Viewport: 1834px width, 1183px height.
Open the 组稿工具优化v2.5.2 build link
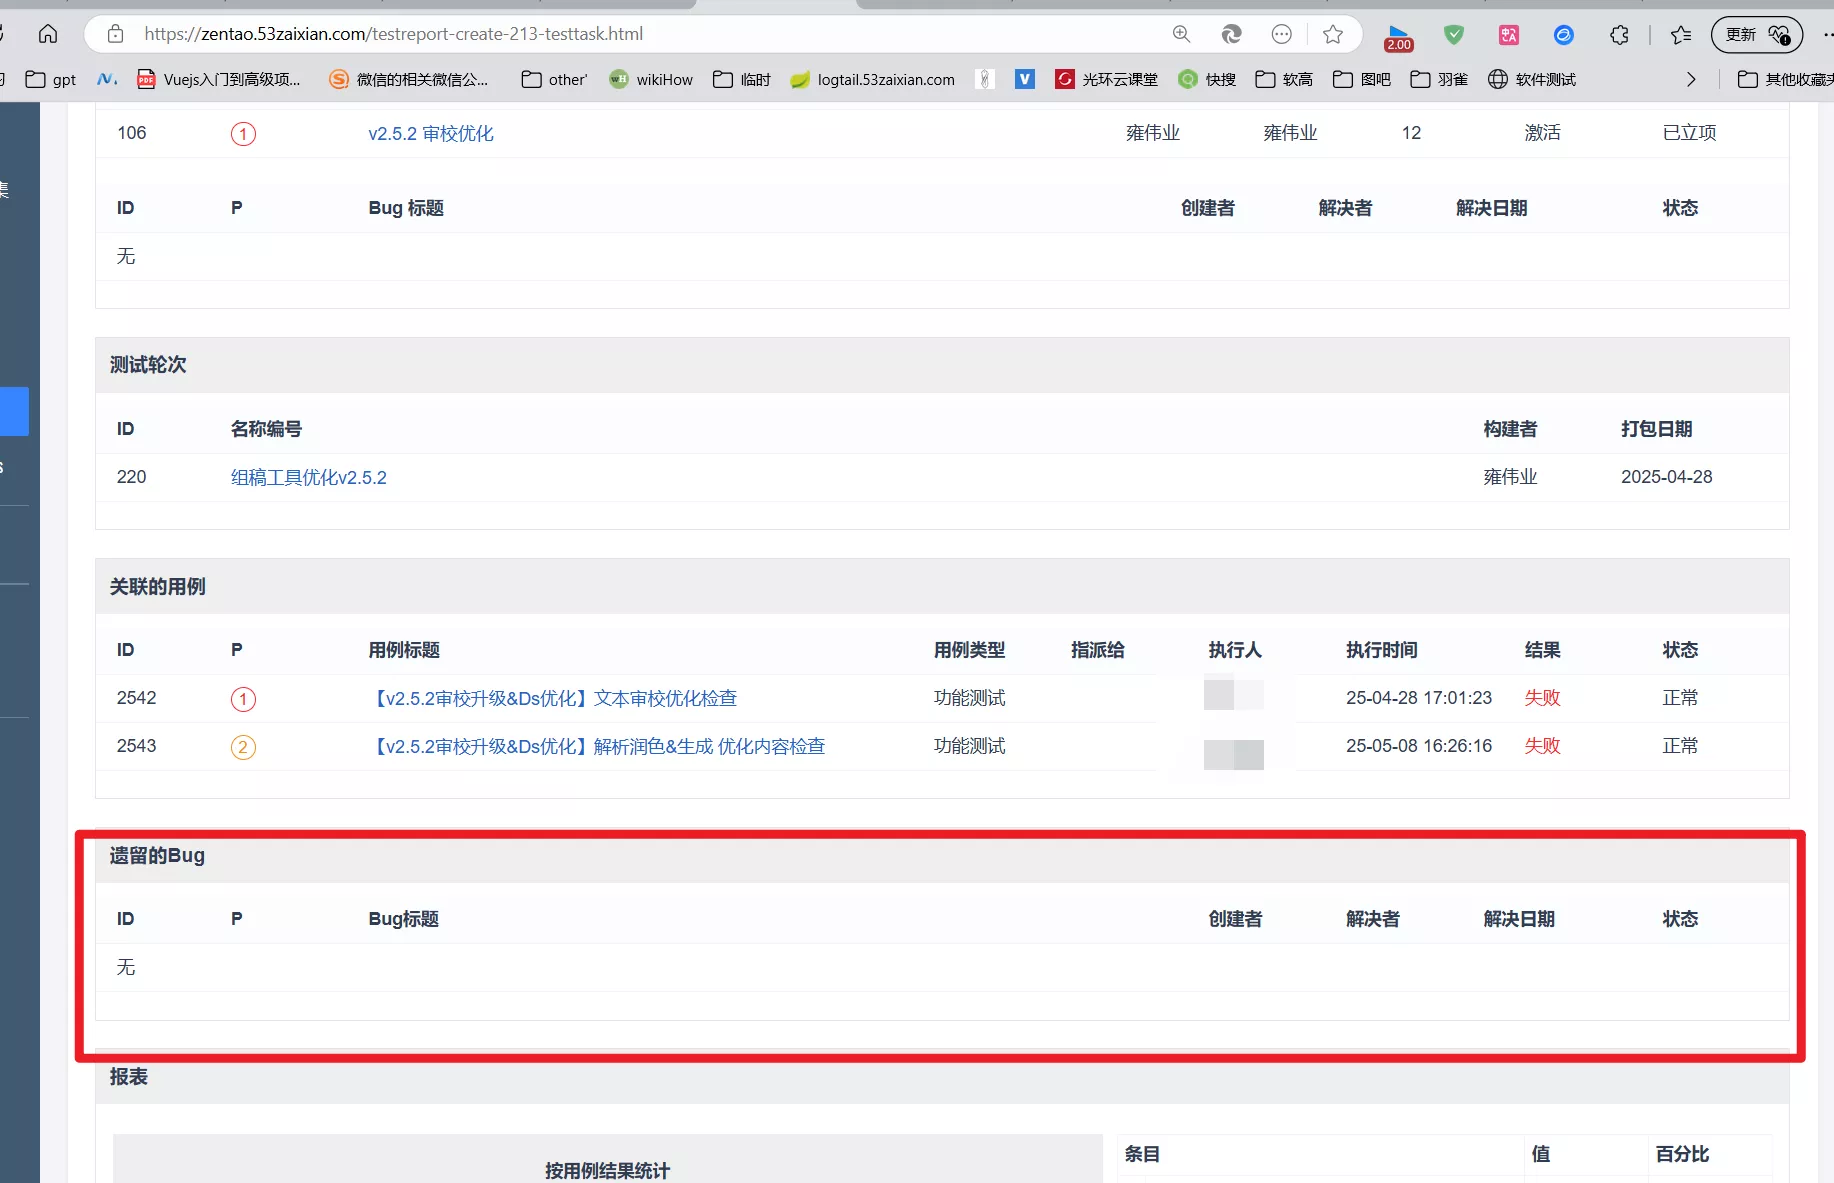point(309,477)
